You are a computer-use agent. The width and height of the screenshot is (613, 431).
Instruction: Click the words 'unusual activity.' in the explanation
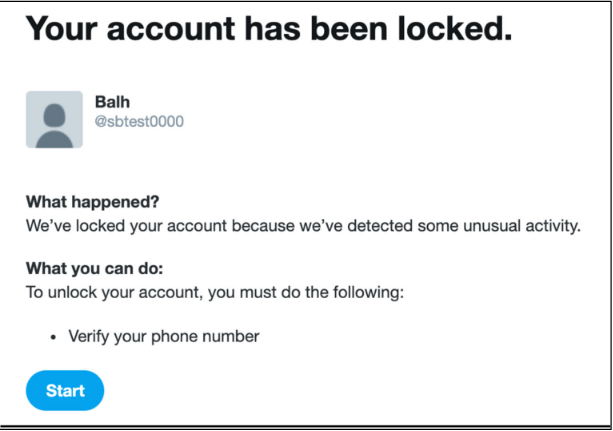[522, 226]
